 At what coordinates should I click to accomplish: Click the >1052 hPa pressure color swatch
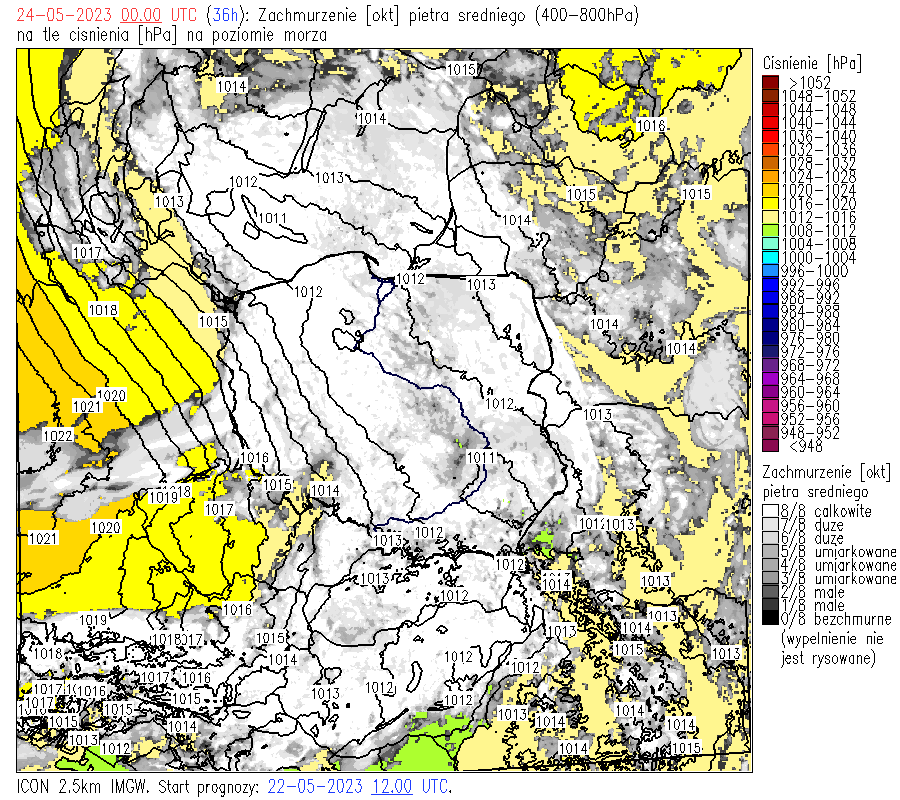pyautogui.click(x=770, y=82)
